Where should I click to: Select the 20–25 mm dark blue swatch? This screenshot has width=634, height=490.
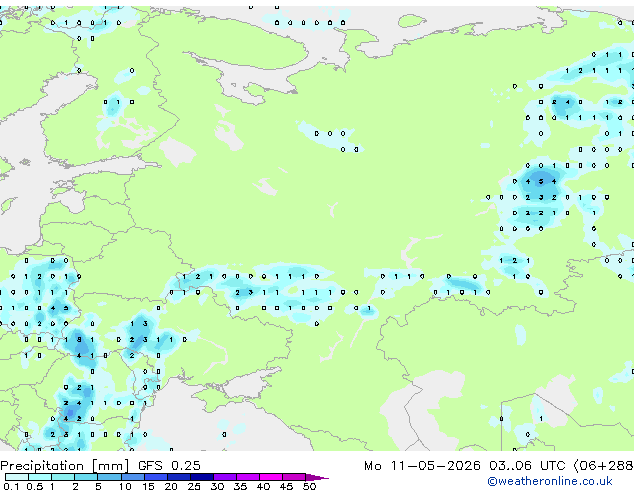[x=179, y=477]
